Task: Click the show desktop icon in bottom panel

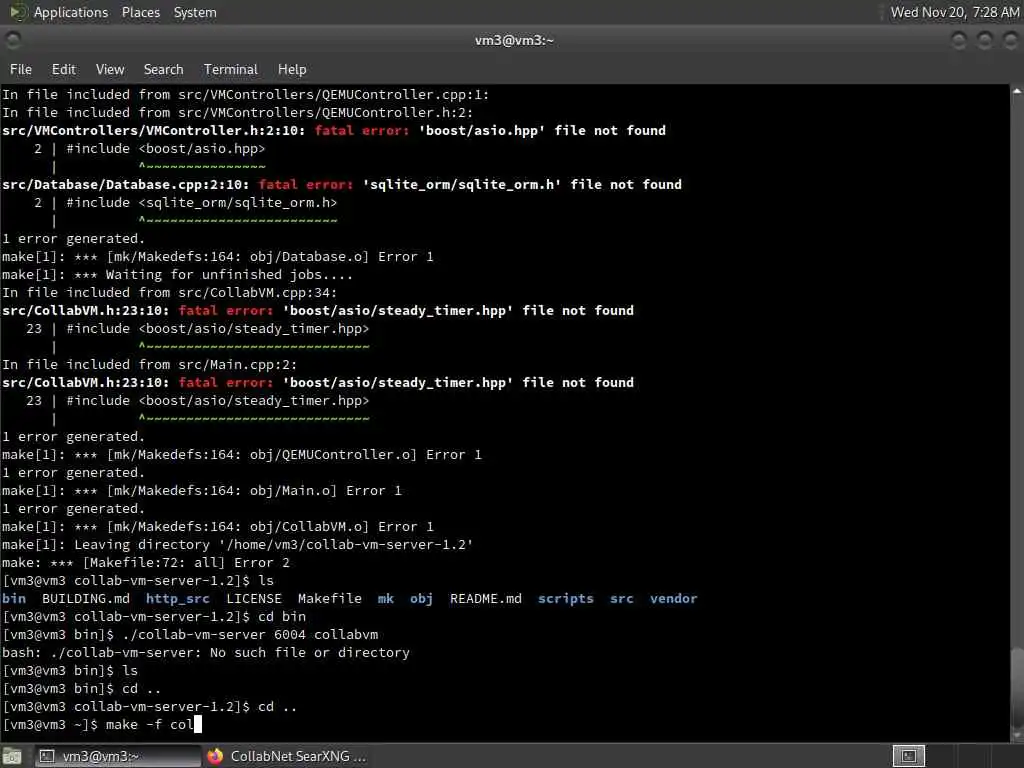Action: pos(11,756)
